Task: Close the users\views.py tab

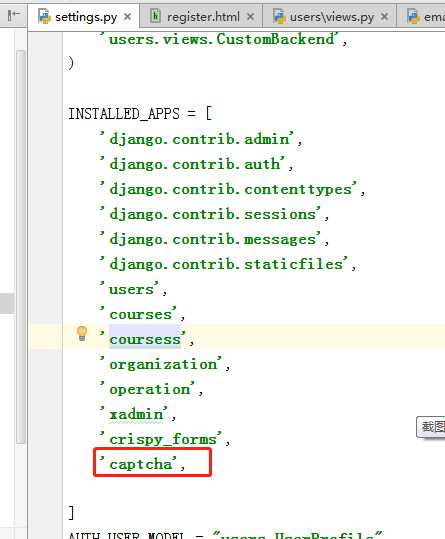Action: click(385, 16)
